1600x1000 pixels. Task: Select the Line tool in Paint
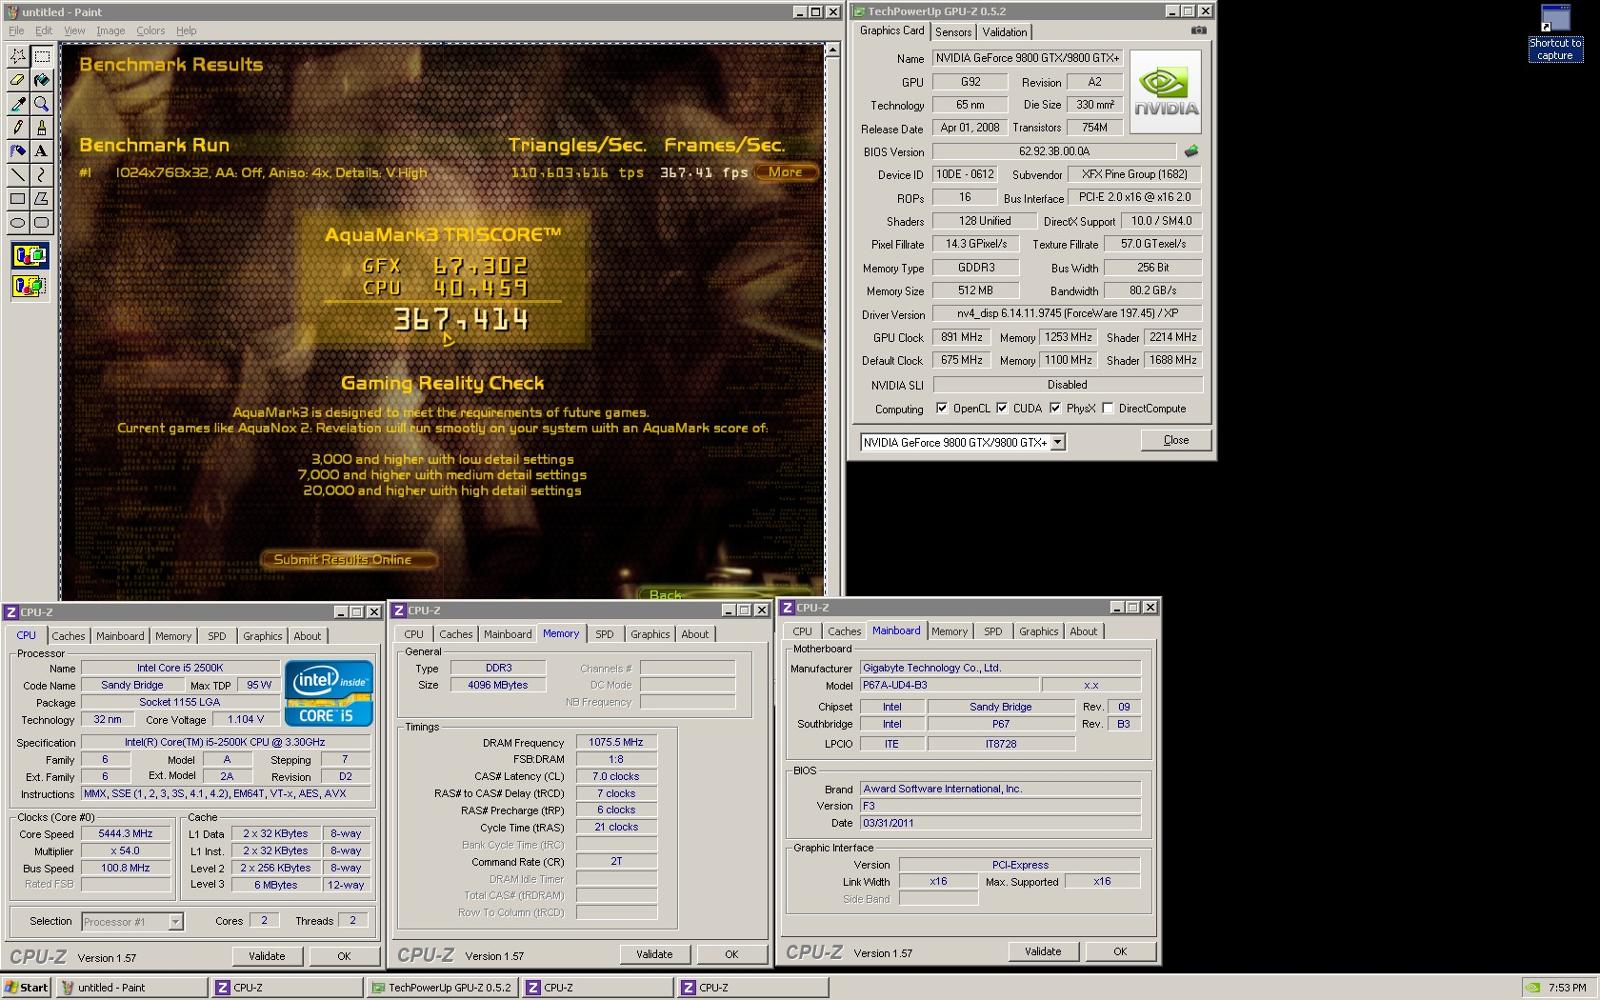click(18, 175)
